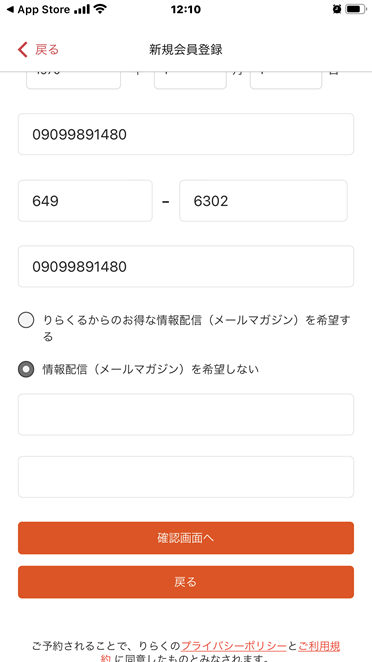Tap the battery indicator icon
372x662 pixels.
point(356,9)
